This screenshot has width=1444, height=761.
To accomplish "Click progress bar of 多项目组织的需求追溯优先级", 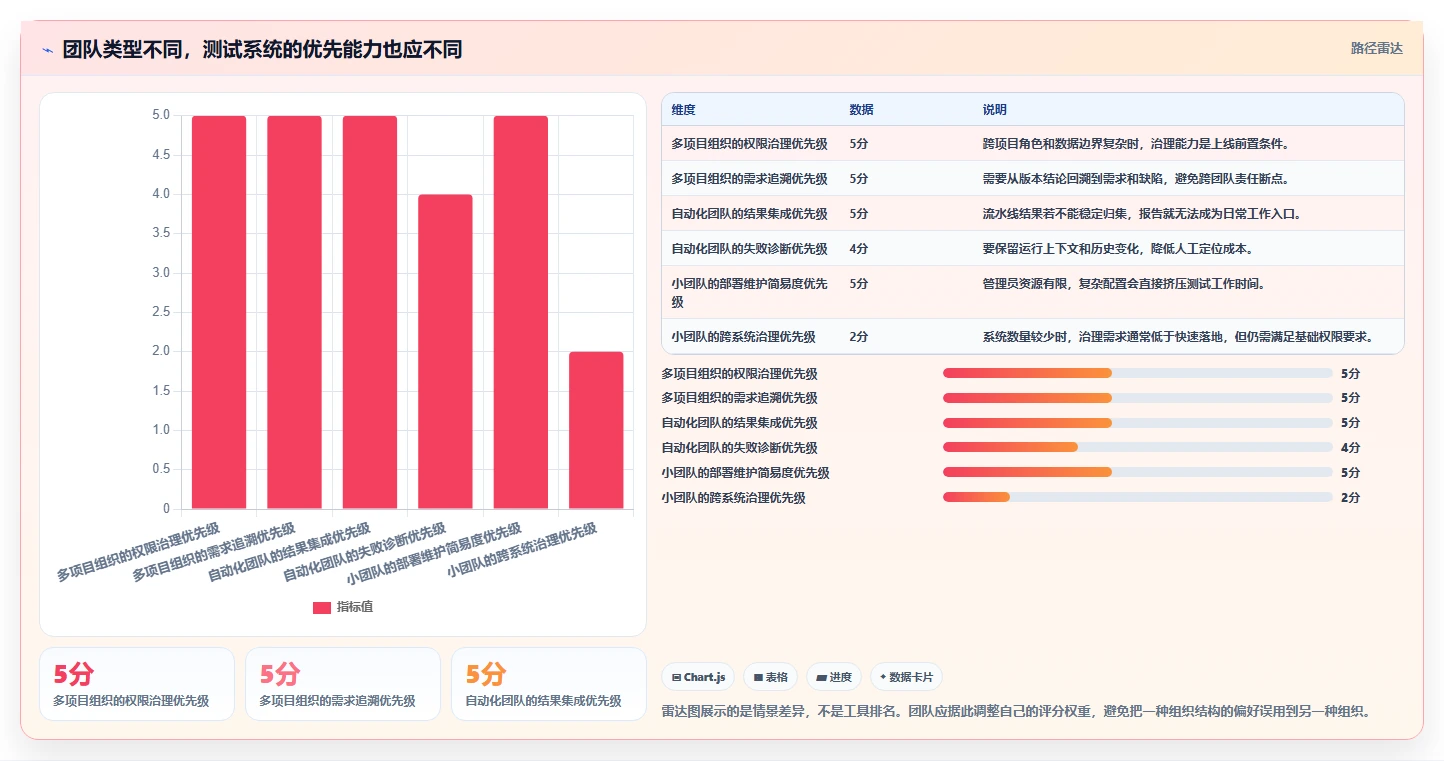I will coord(1138,398).
